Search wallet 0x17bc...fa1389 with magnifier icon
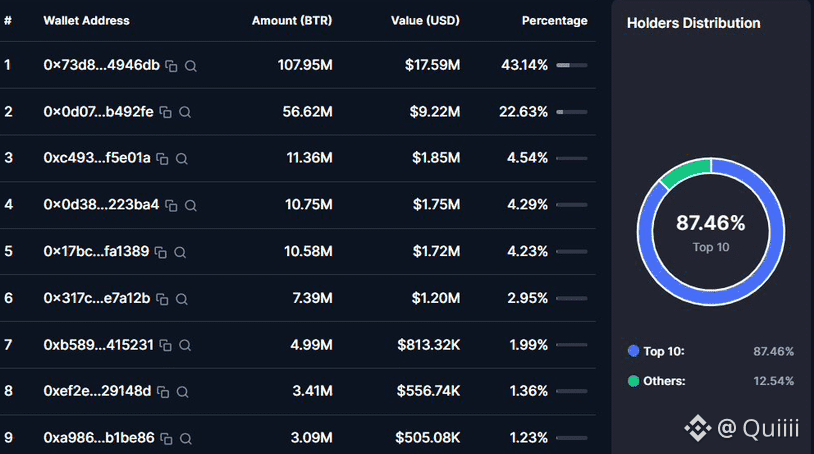The image size is (814, 454). point(180,252)
